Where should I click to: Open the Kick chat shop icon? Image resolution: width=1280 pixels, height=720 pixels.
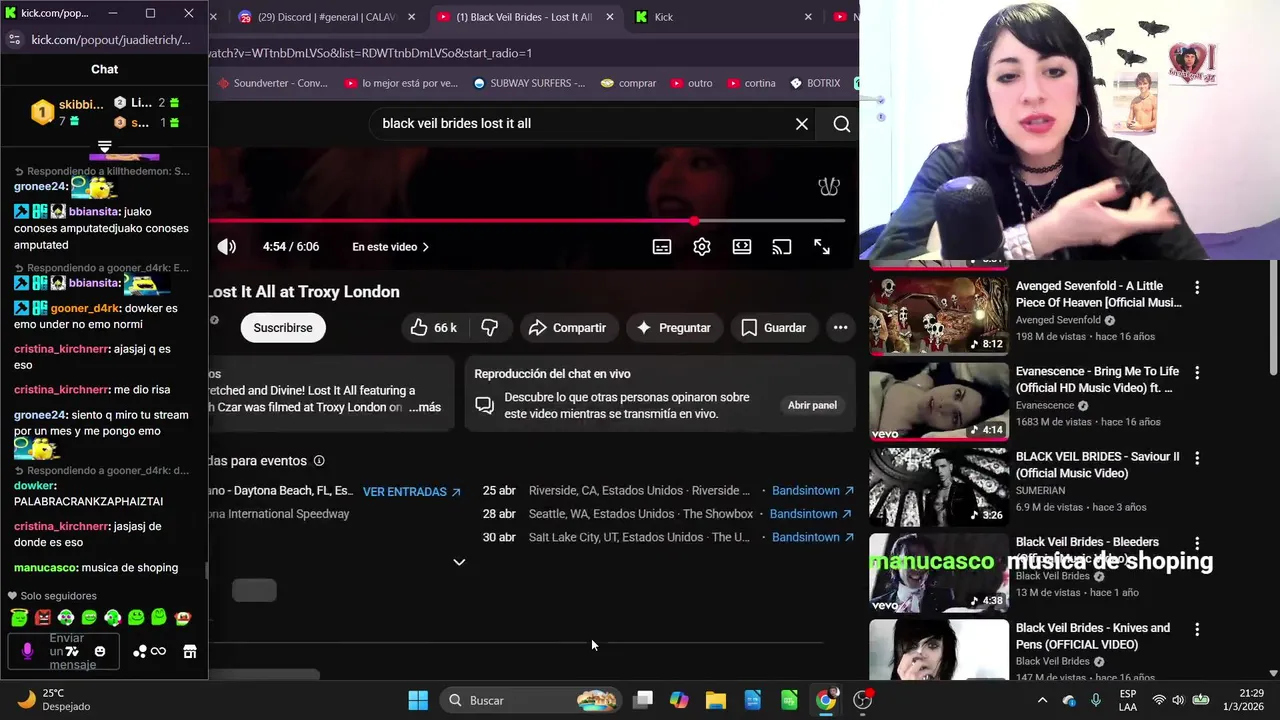pos(189,652)
